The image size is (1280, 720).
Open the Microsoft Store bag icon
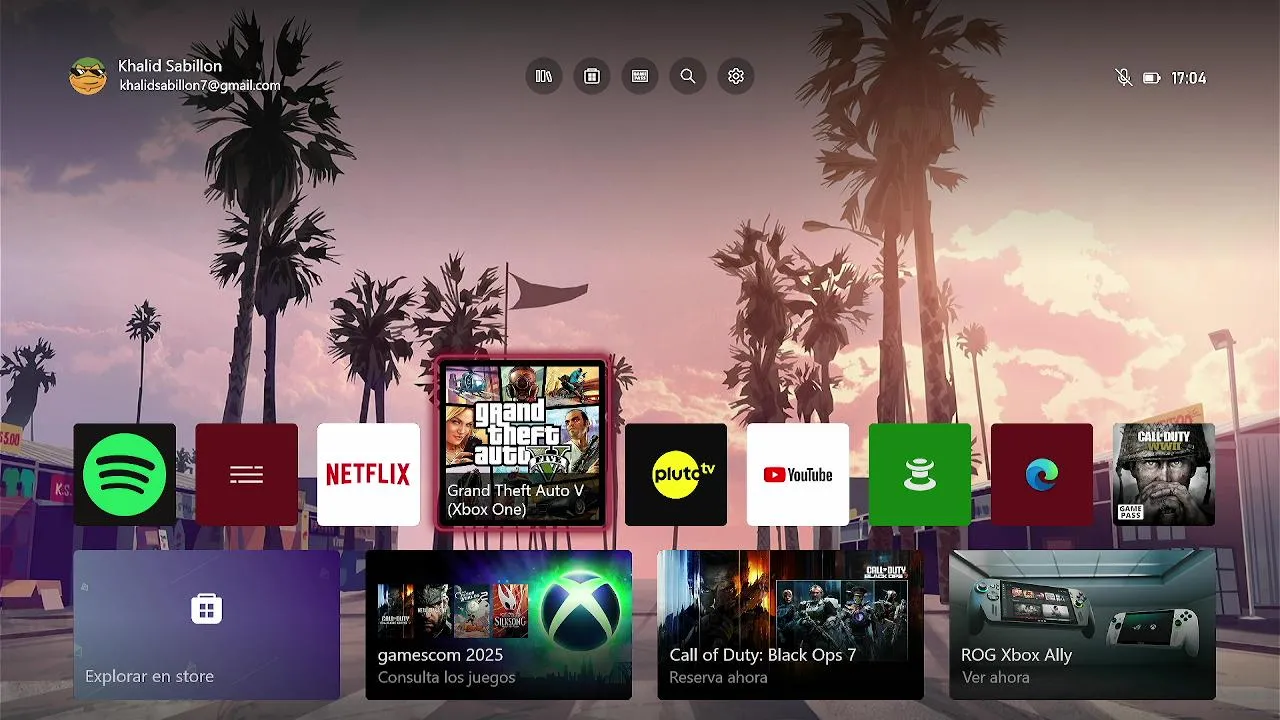point(592,76)
